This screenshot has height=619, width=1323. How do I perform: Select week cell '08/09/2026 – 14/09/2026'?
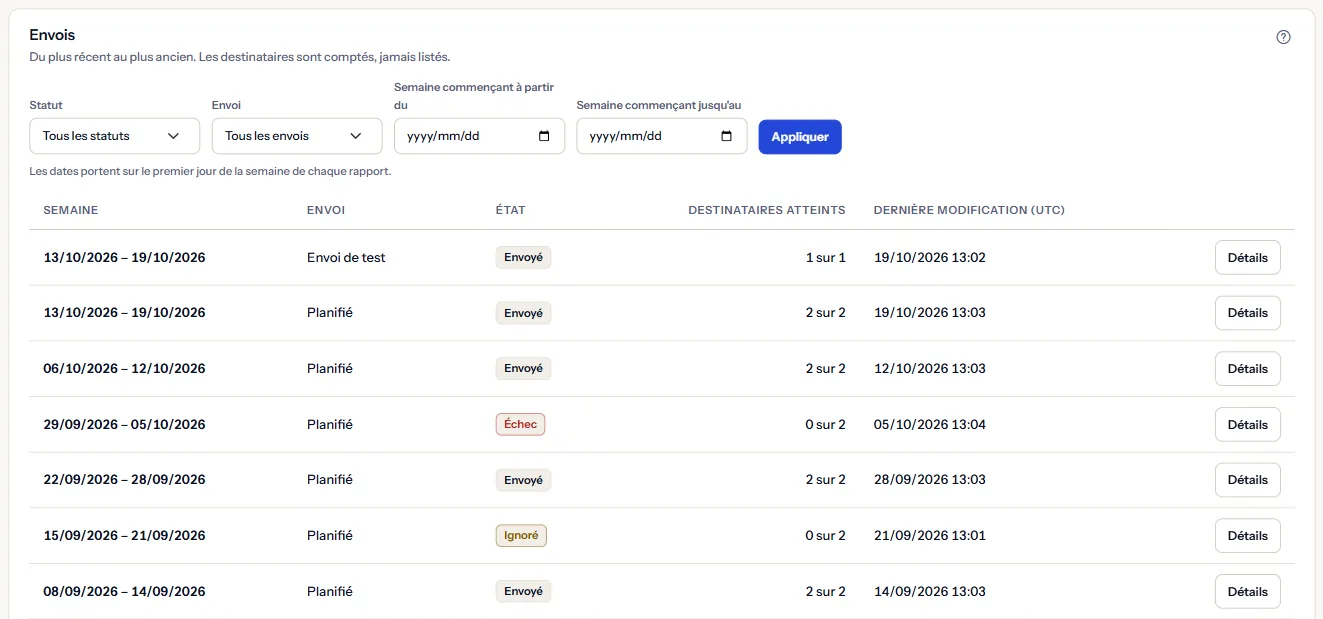coord(125,591)
